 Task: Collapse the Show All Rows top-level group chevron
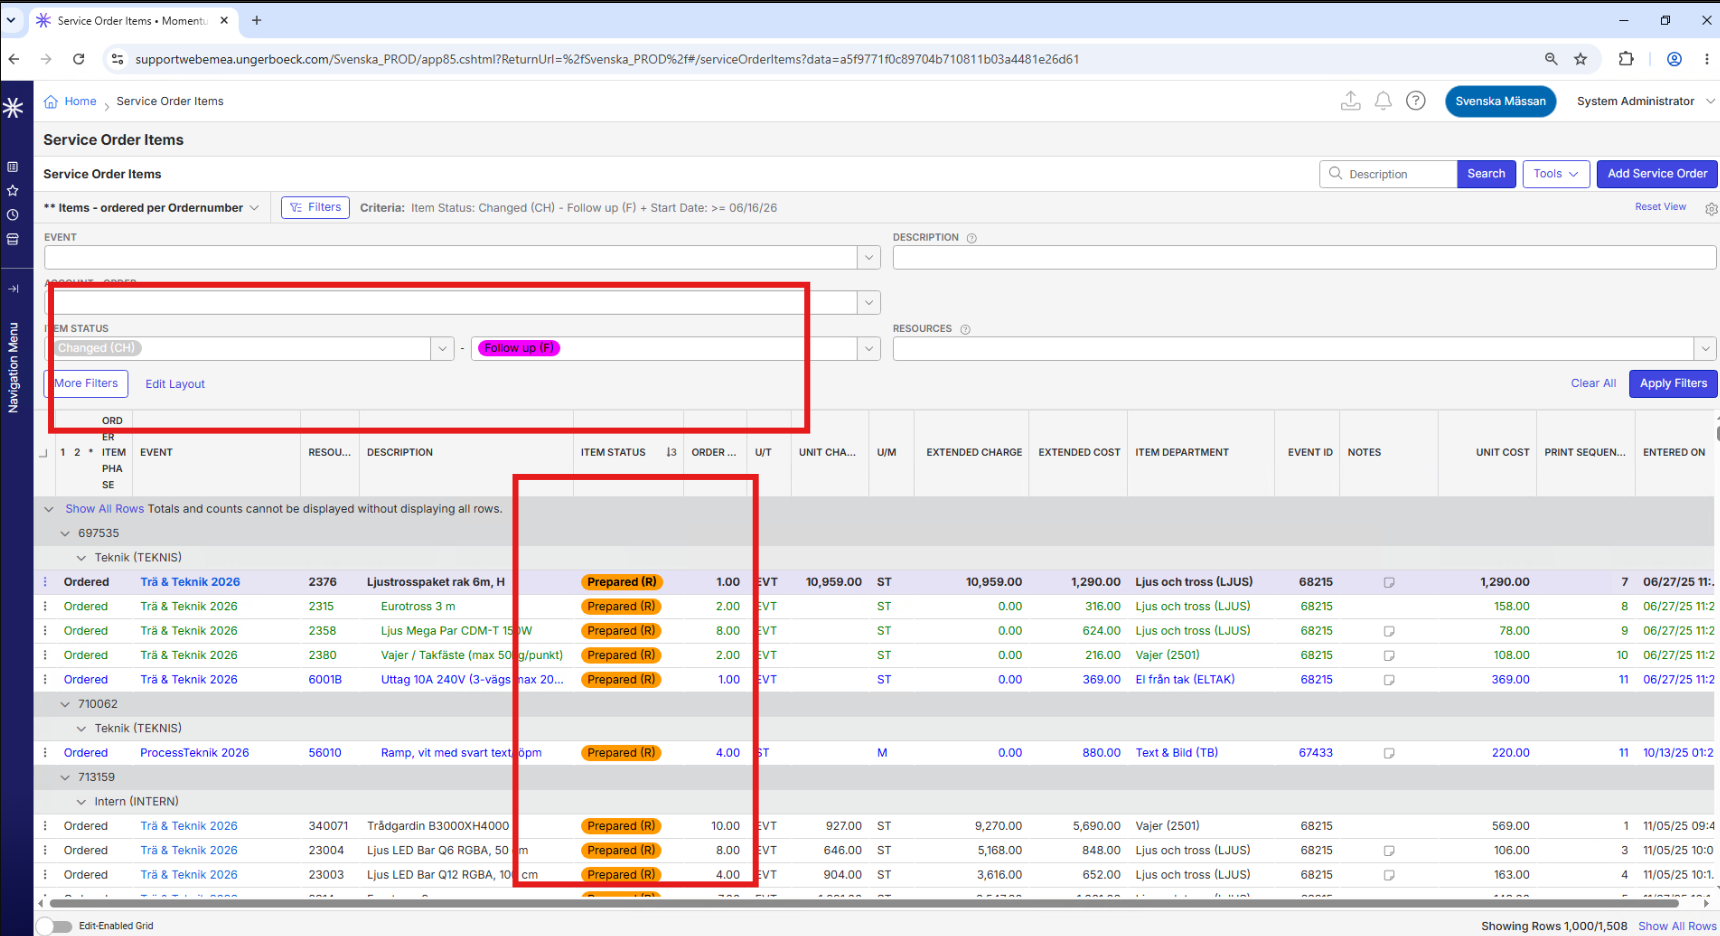(48, 509)
